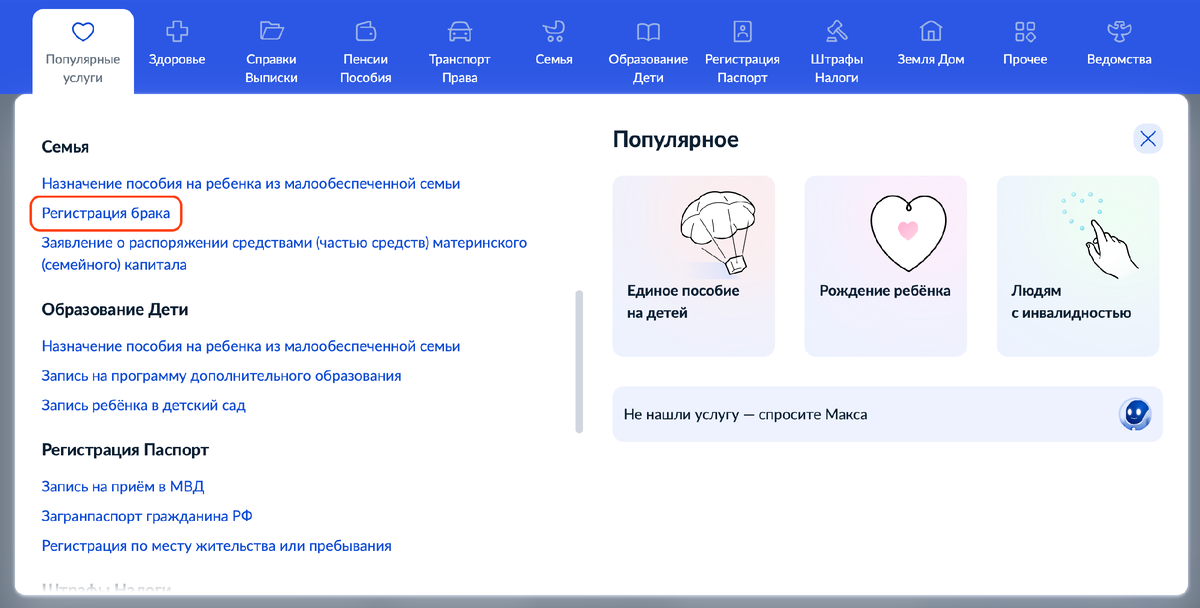Screen dimensions: 1200x608
Task: Click the ID badge icon for Регистрация Паспорт
Action: pos(741,30)
